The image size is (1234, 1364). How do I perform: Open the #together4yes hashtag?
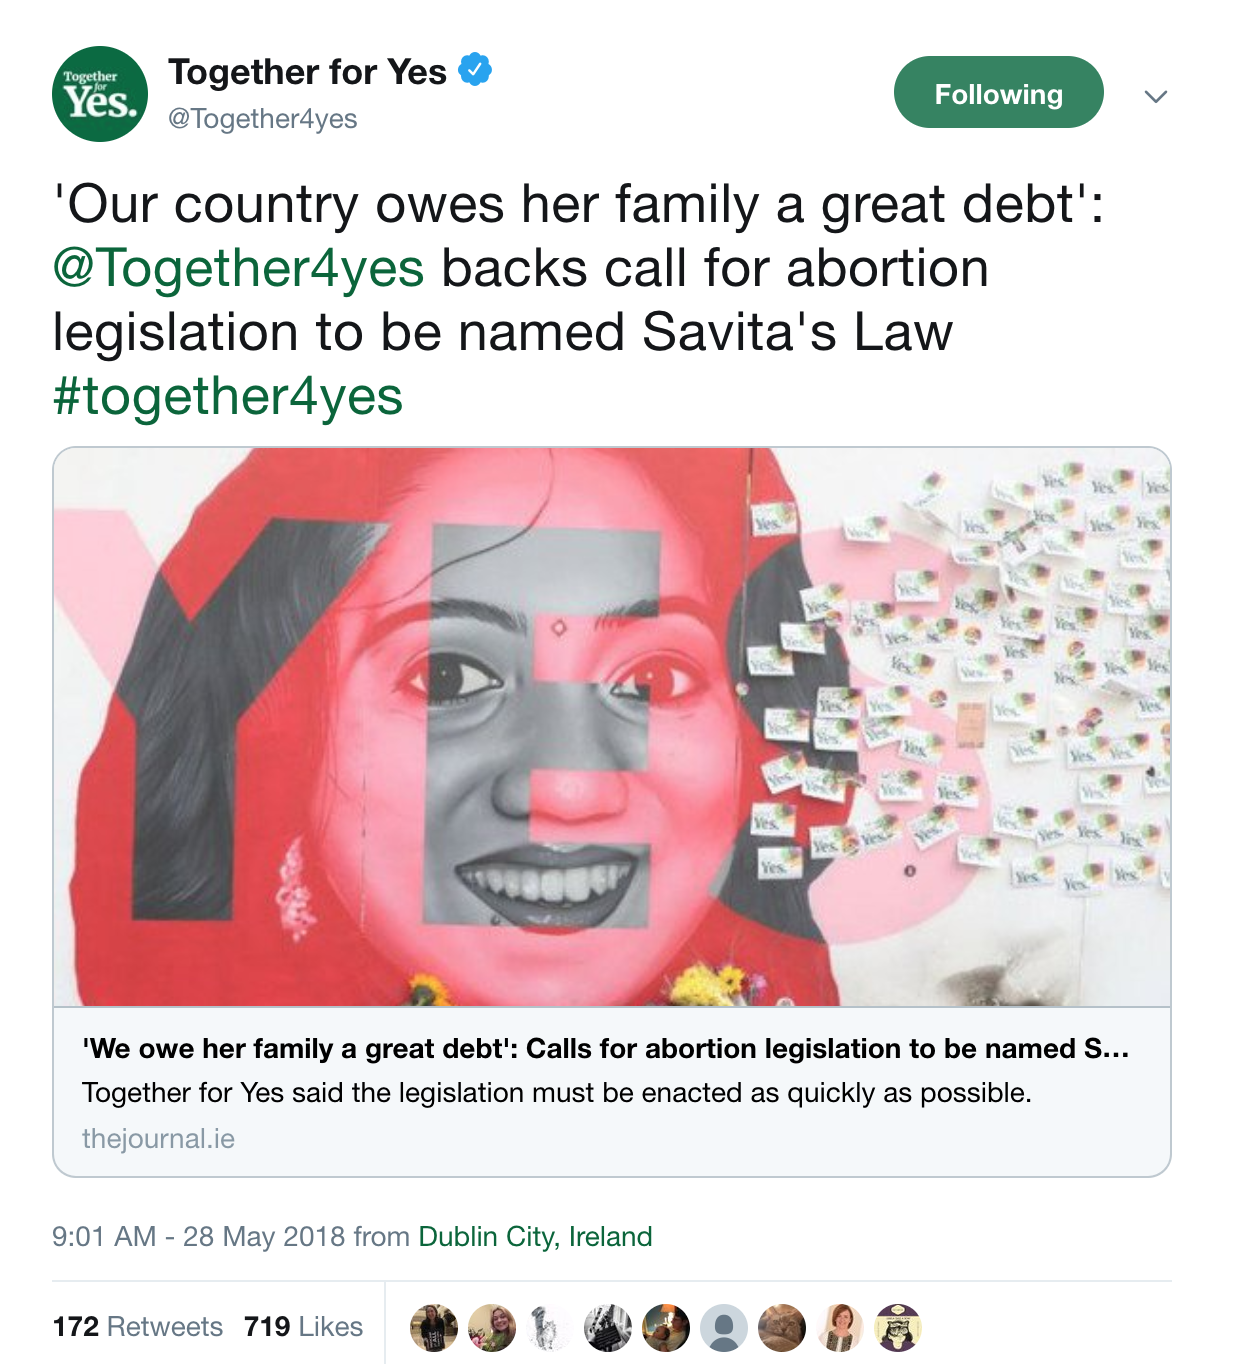click(x=228, y=396)
